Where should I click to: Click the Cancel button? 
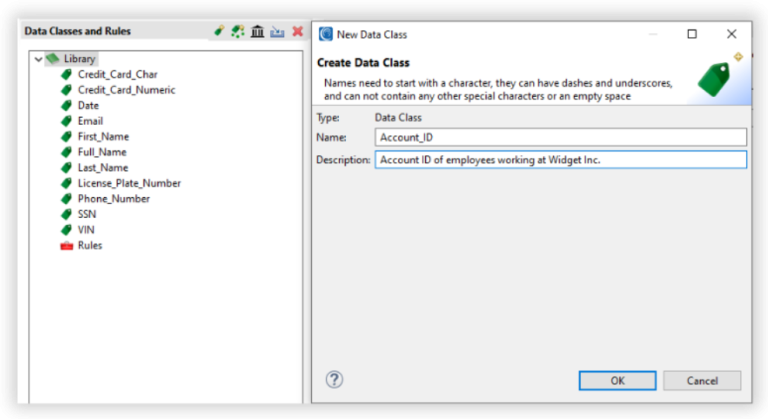click(702, 381)
